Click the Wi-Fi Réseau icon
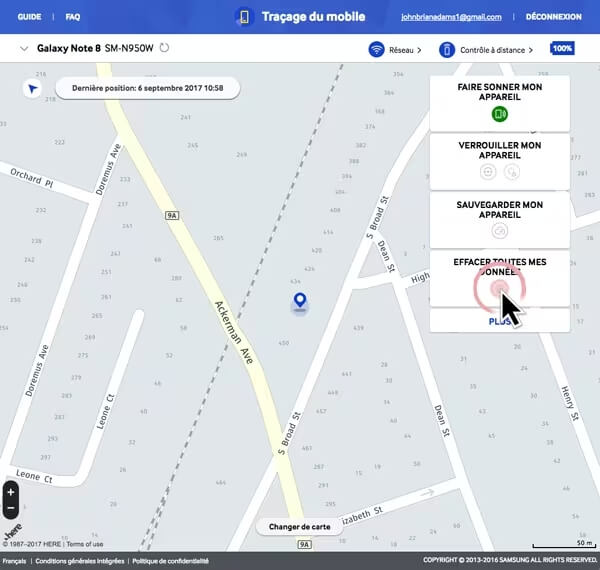 377,49
